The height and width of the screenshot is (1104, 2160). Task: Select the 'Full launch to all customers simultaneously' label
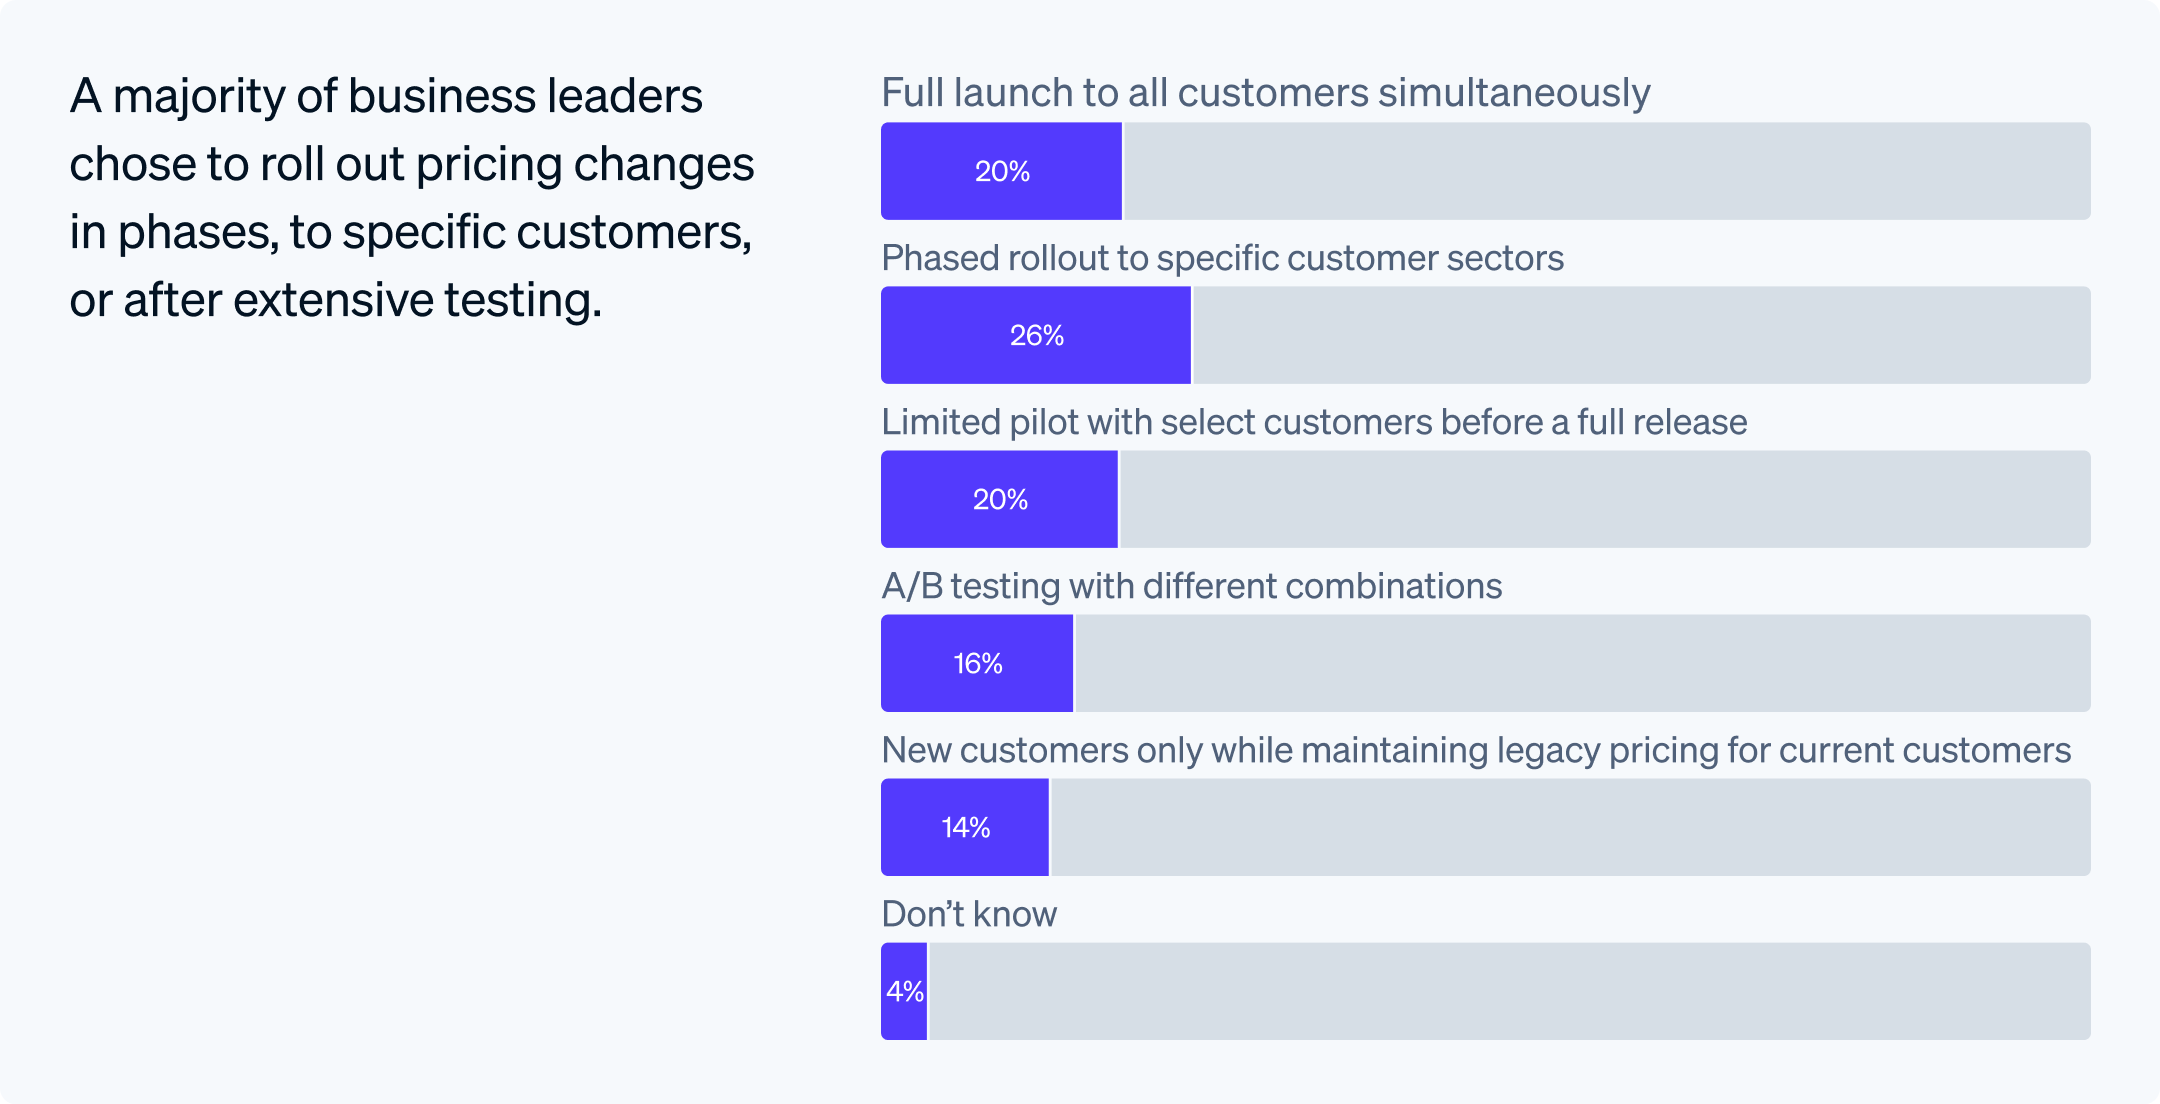(1265, 93)
